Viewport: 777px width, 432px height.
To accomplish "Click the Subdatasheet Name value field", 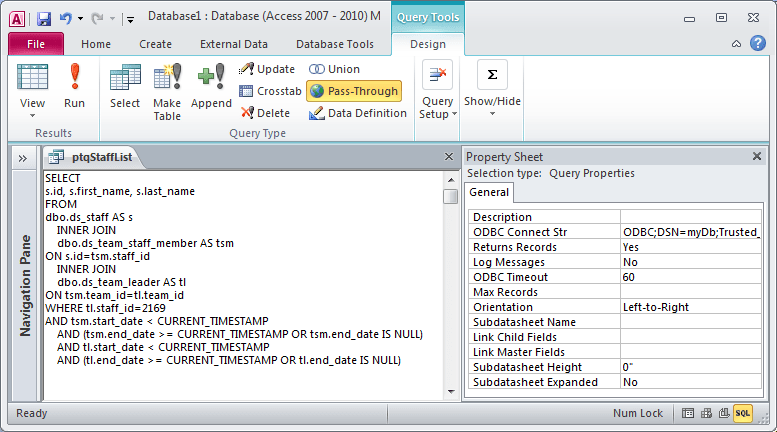I will (x=691, y=322).
